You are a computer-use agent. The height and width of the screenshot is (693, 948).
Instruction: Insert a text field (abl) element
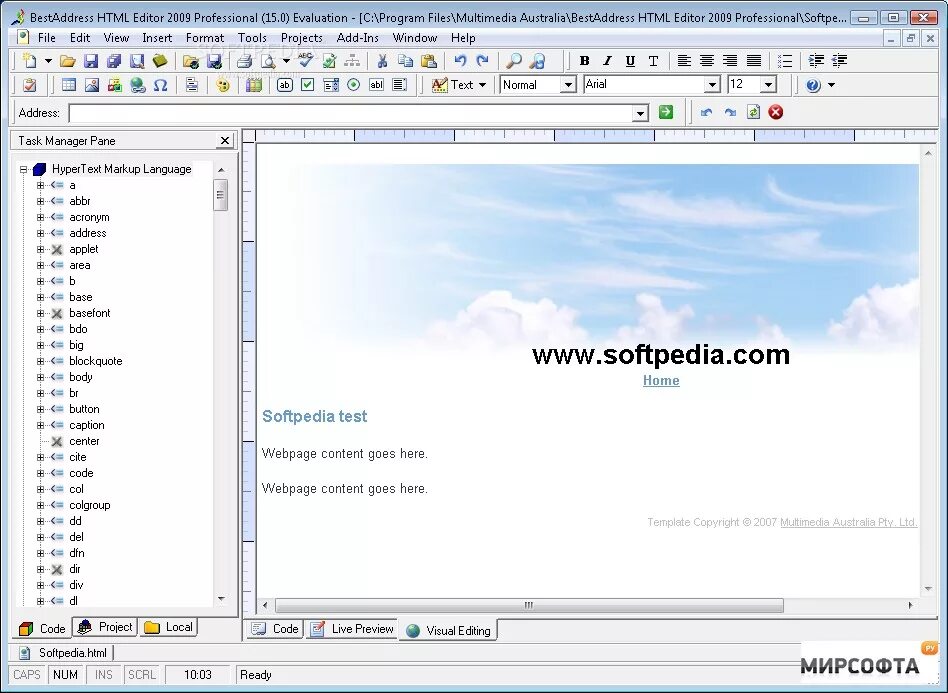376,85
